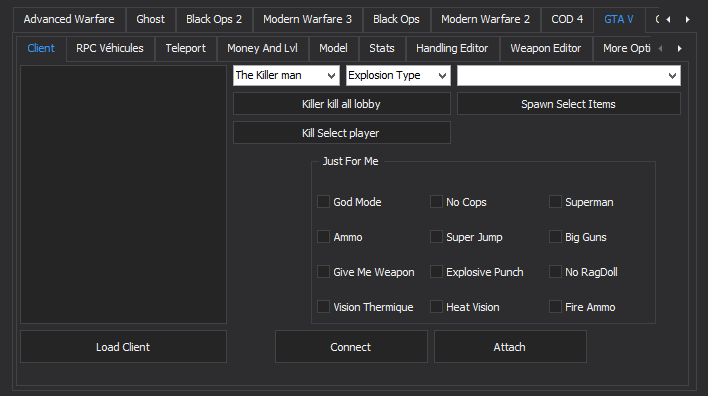The width and height of the screenshot is (708, 396).
Task: Open the Black Ops tab
Action: click(396, 19)
